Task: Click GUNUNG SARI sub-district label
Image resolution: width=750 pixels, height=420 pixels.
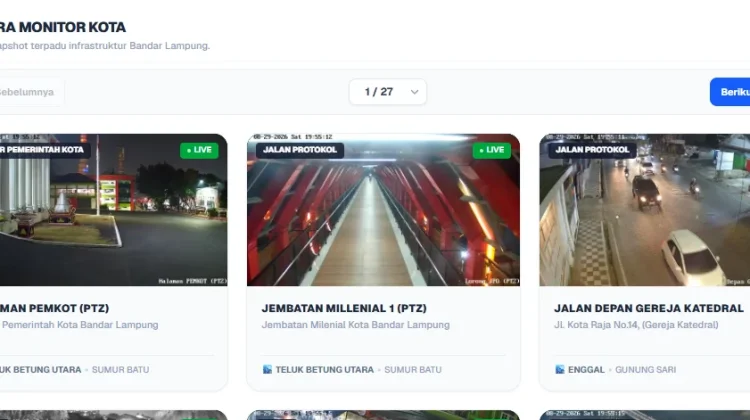Action: click(645, 370)
